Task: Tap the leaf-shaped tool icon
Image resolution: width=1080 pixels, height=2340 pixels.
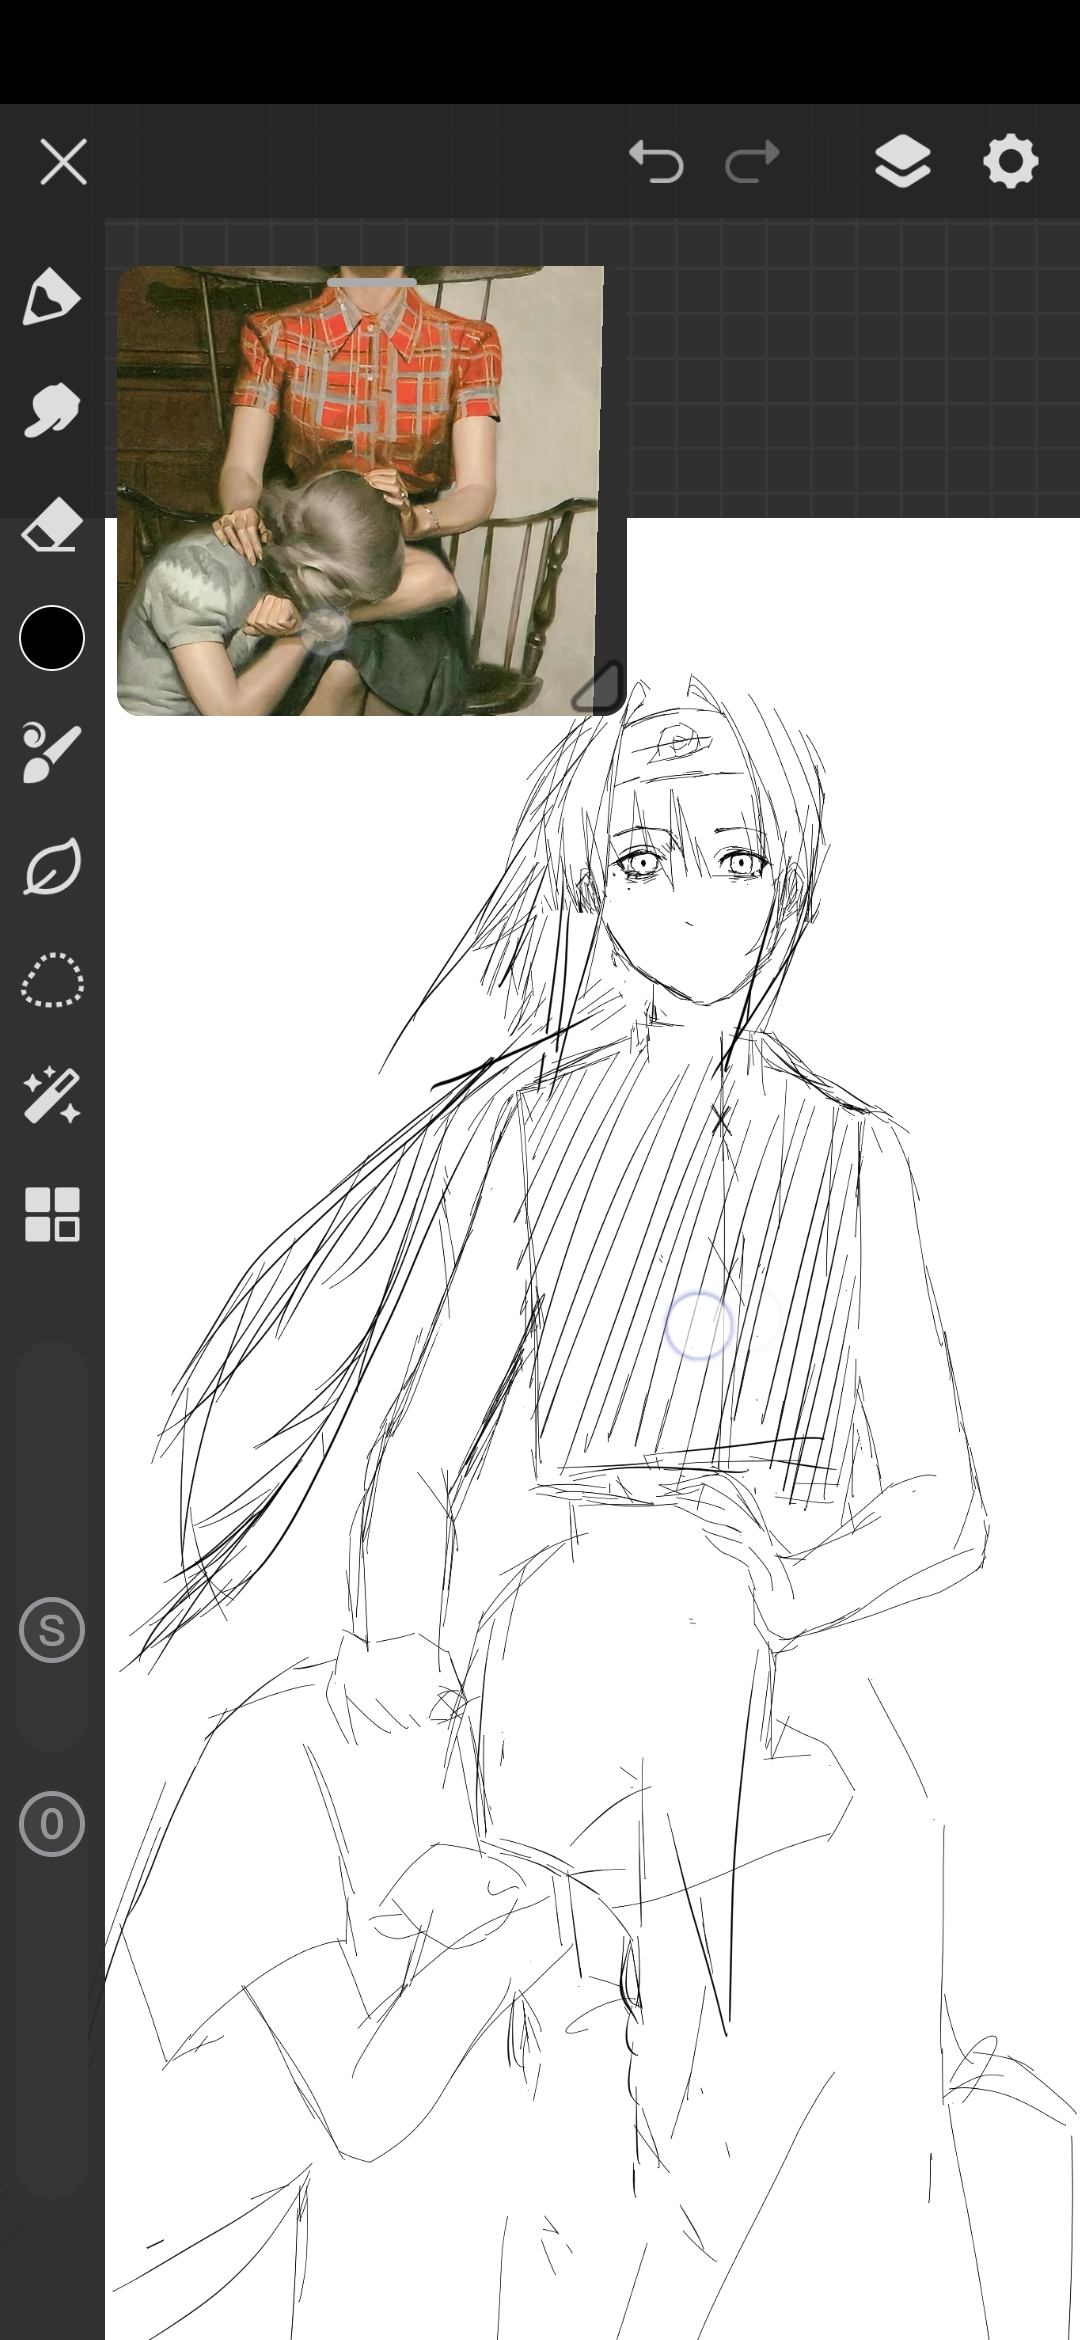Action: pyautogui.click(x=51, y=866)
